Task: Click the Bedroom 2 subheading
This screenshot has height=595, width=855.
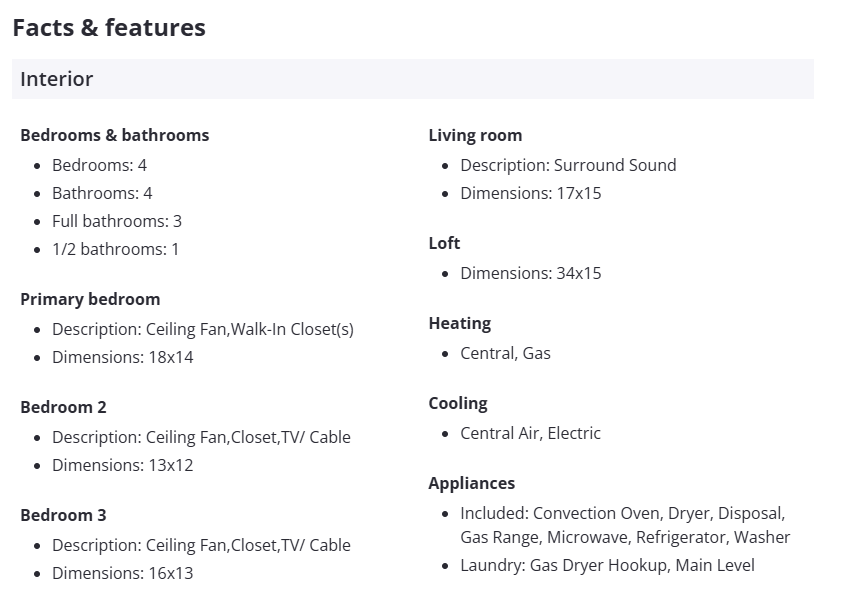Action: tap(63, 407)
